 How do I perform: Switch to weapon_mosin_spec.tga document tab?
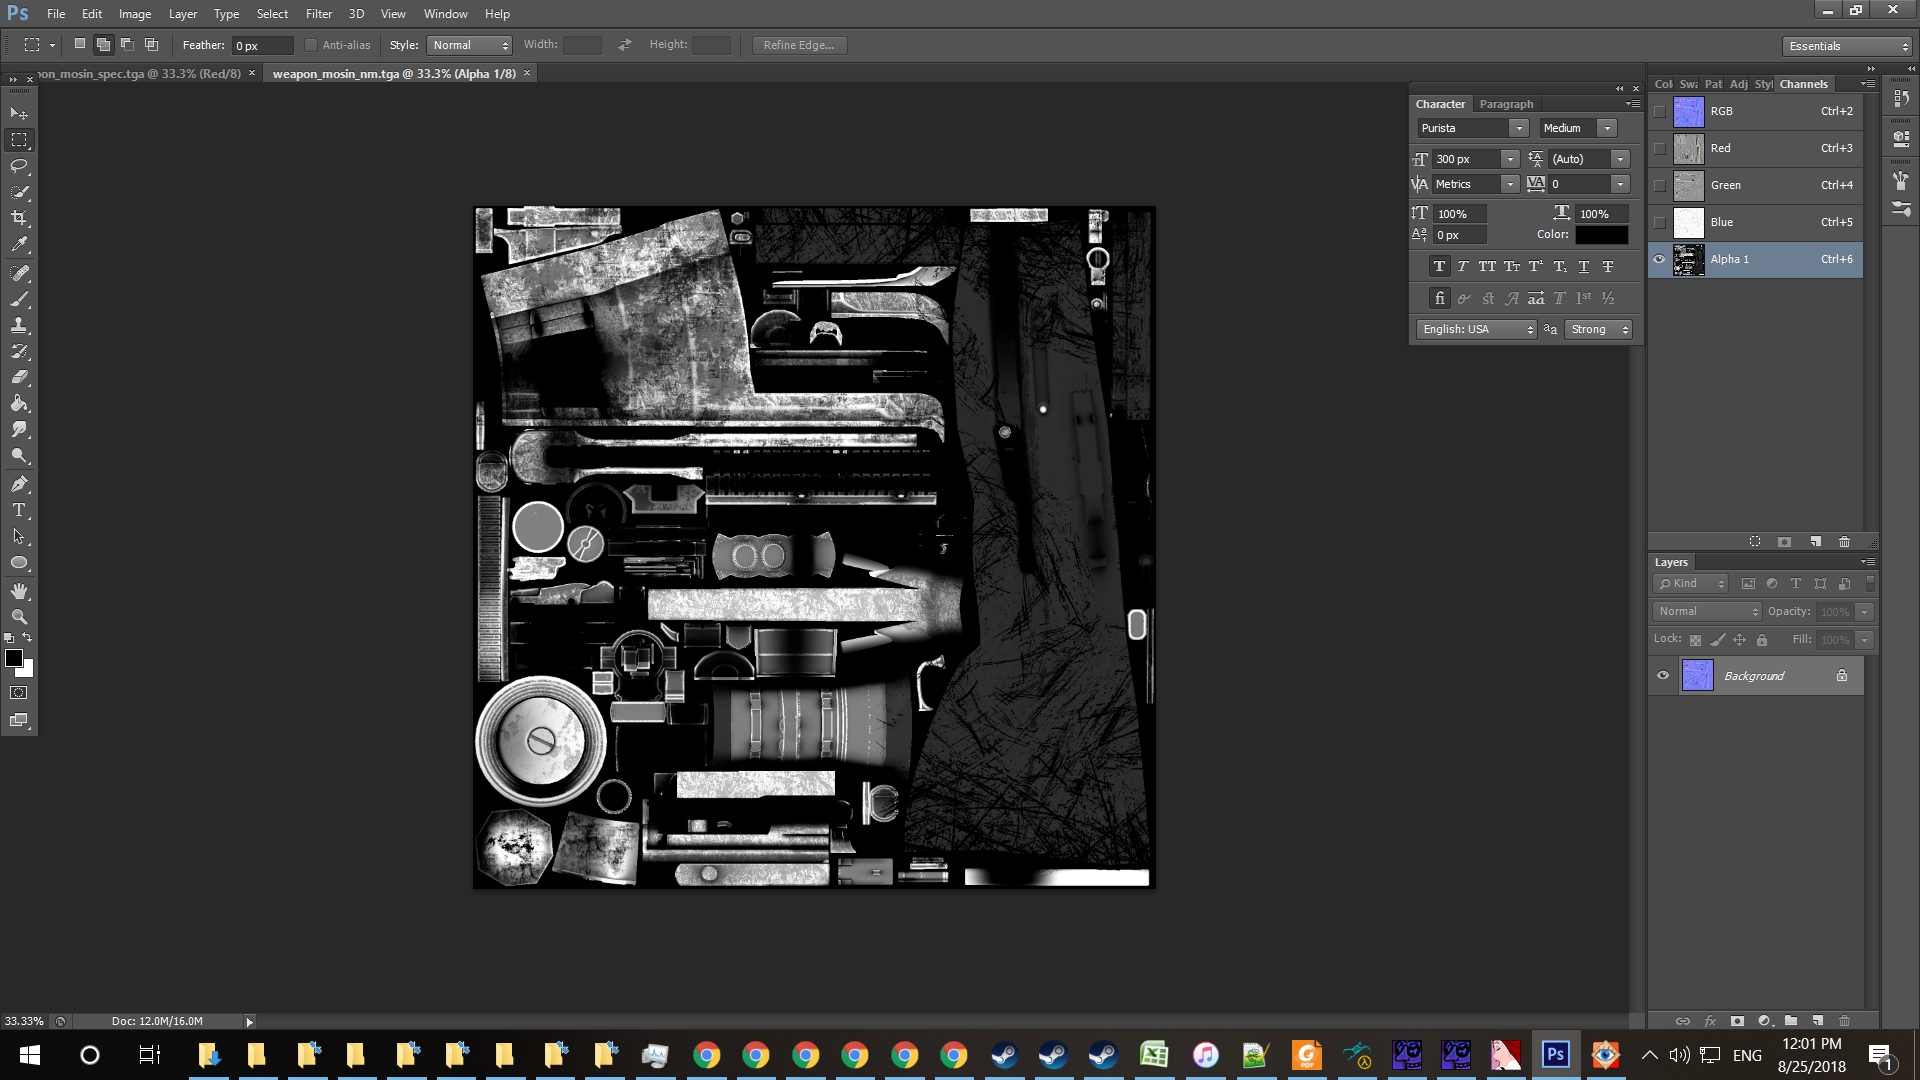click(x=140, y=73)
